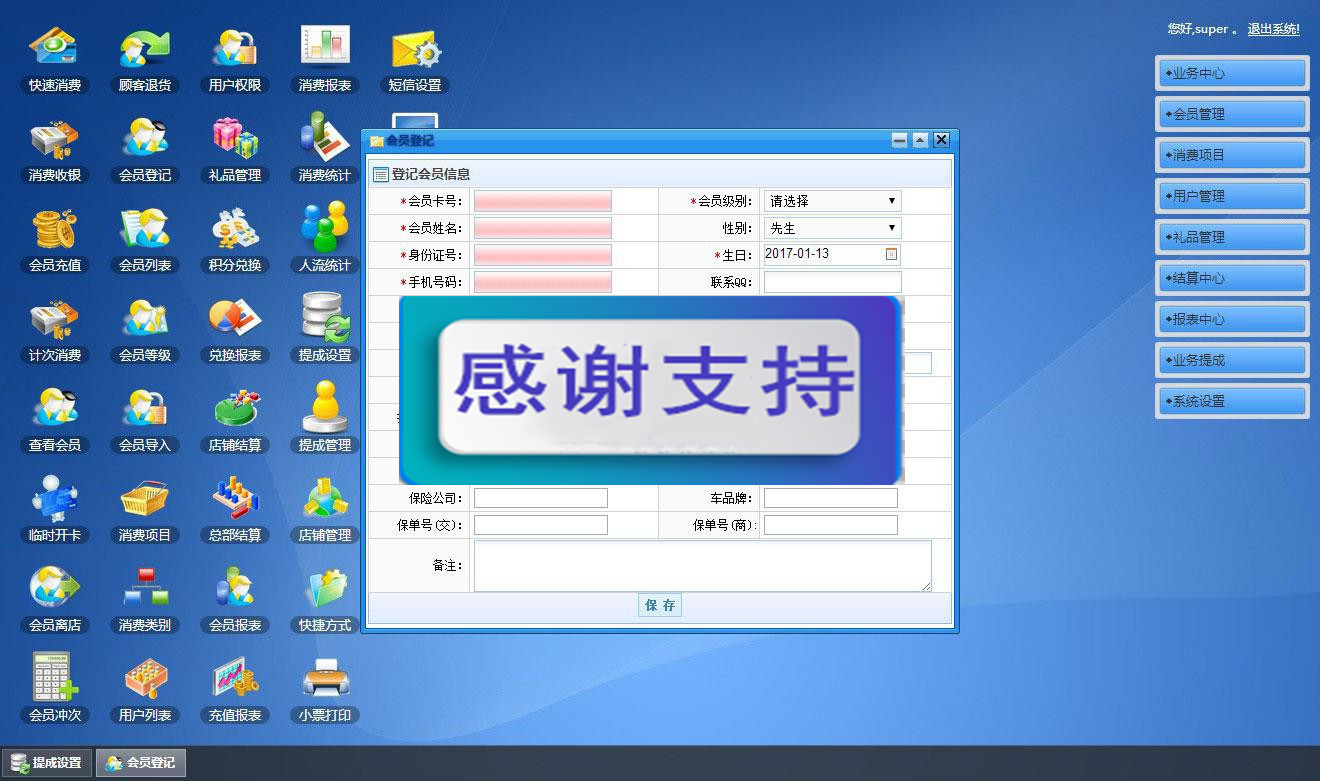The image size is (1320, 781).
Task: Switch to the 提成设置 taskbar tab
Action: tap(47, 763)
